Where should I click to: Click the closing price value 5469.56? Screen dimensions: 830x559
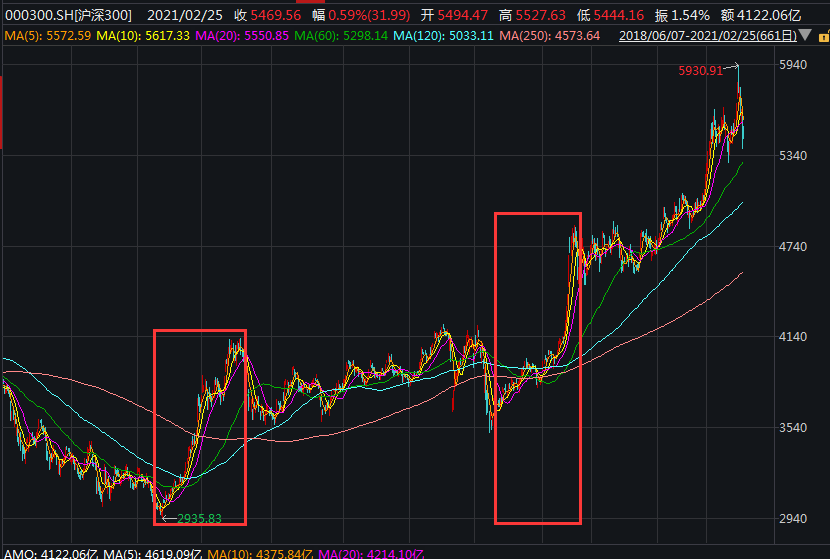click(279, 15)
